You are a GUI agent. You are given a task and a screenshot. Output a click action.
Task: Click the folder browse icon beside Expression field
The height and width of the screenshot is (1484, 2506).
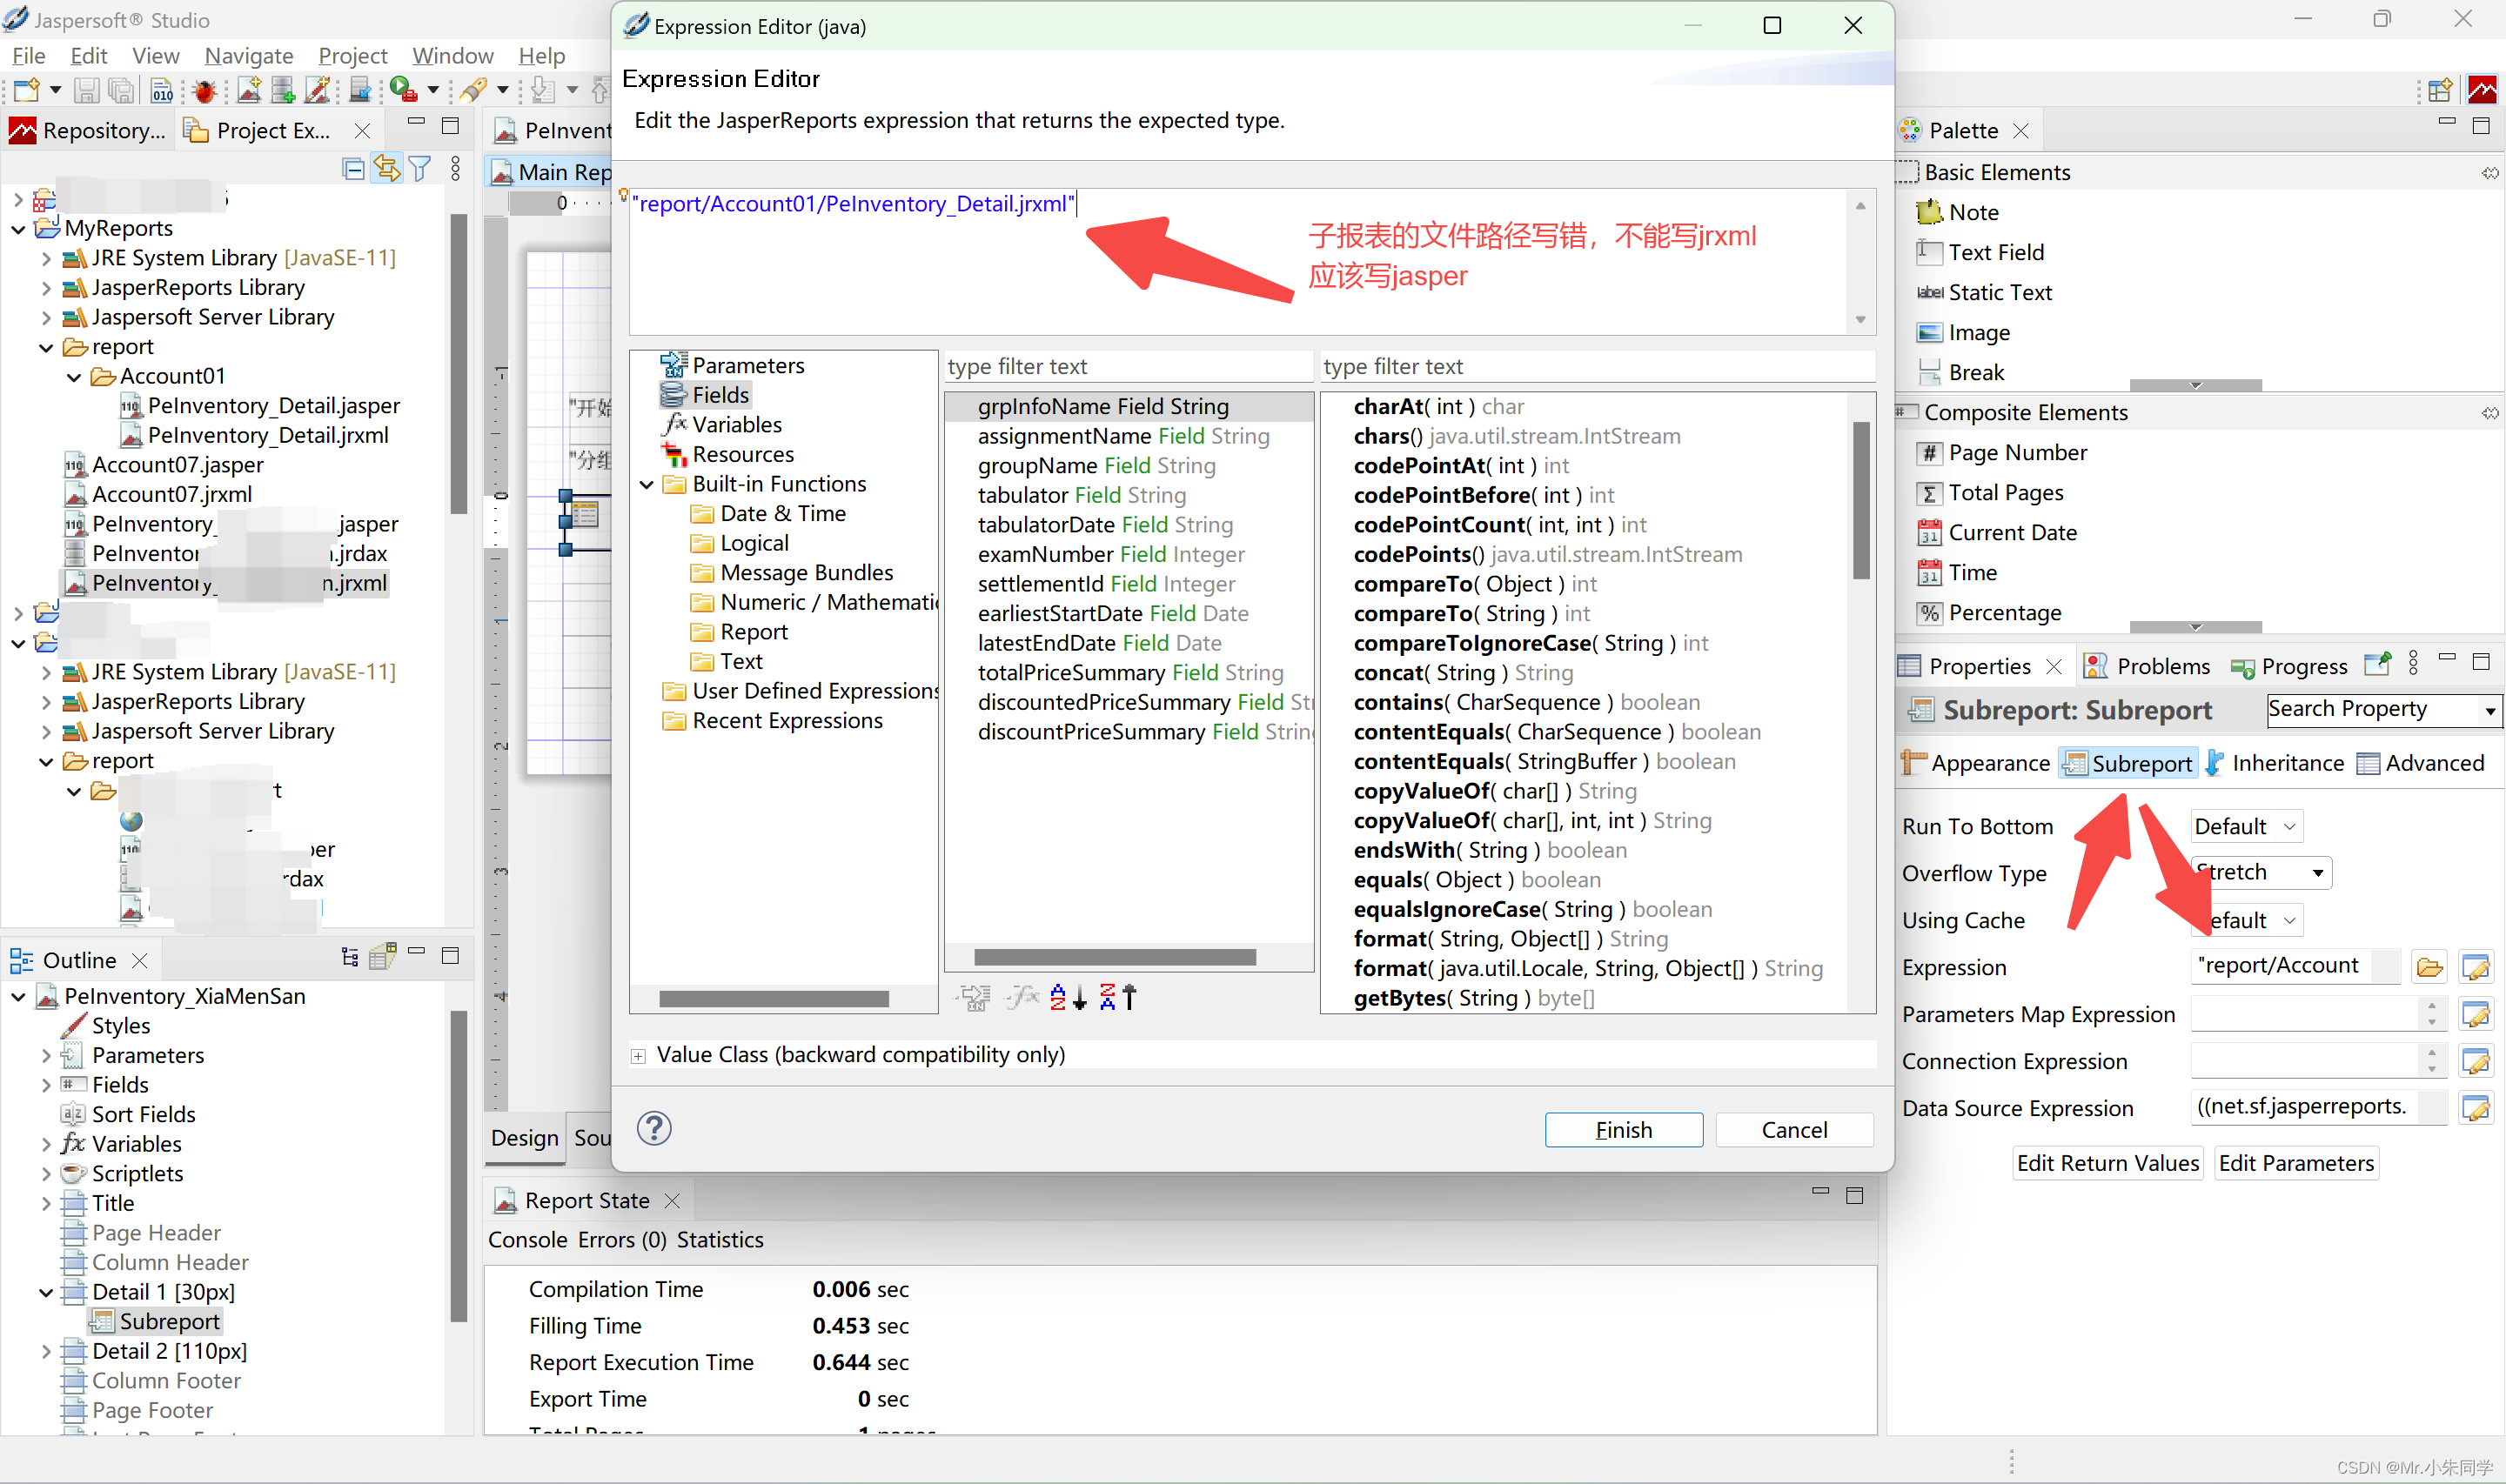[x=2430, y=966]
